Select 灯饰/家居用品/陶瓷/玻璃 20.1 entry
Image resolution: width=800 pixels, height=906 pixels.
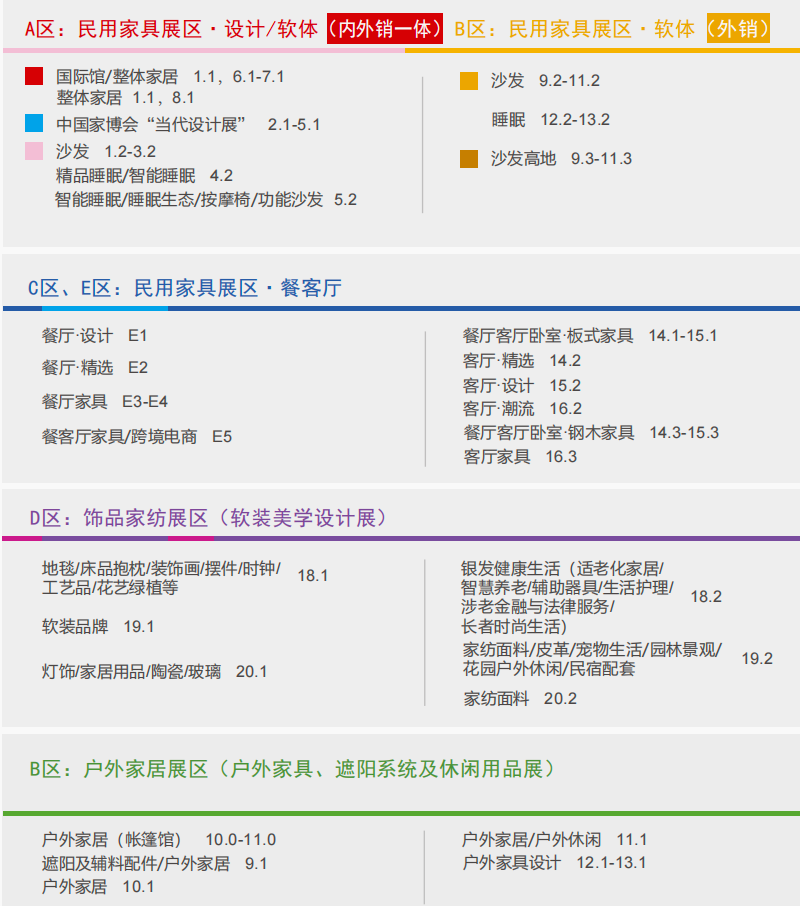[154, 671]
